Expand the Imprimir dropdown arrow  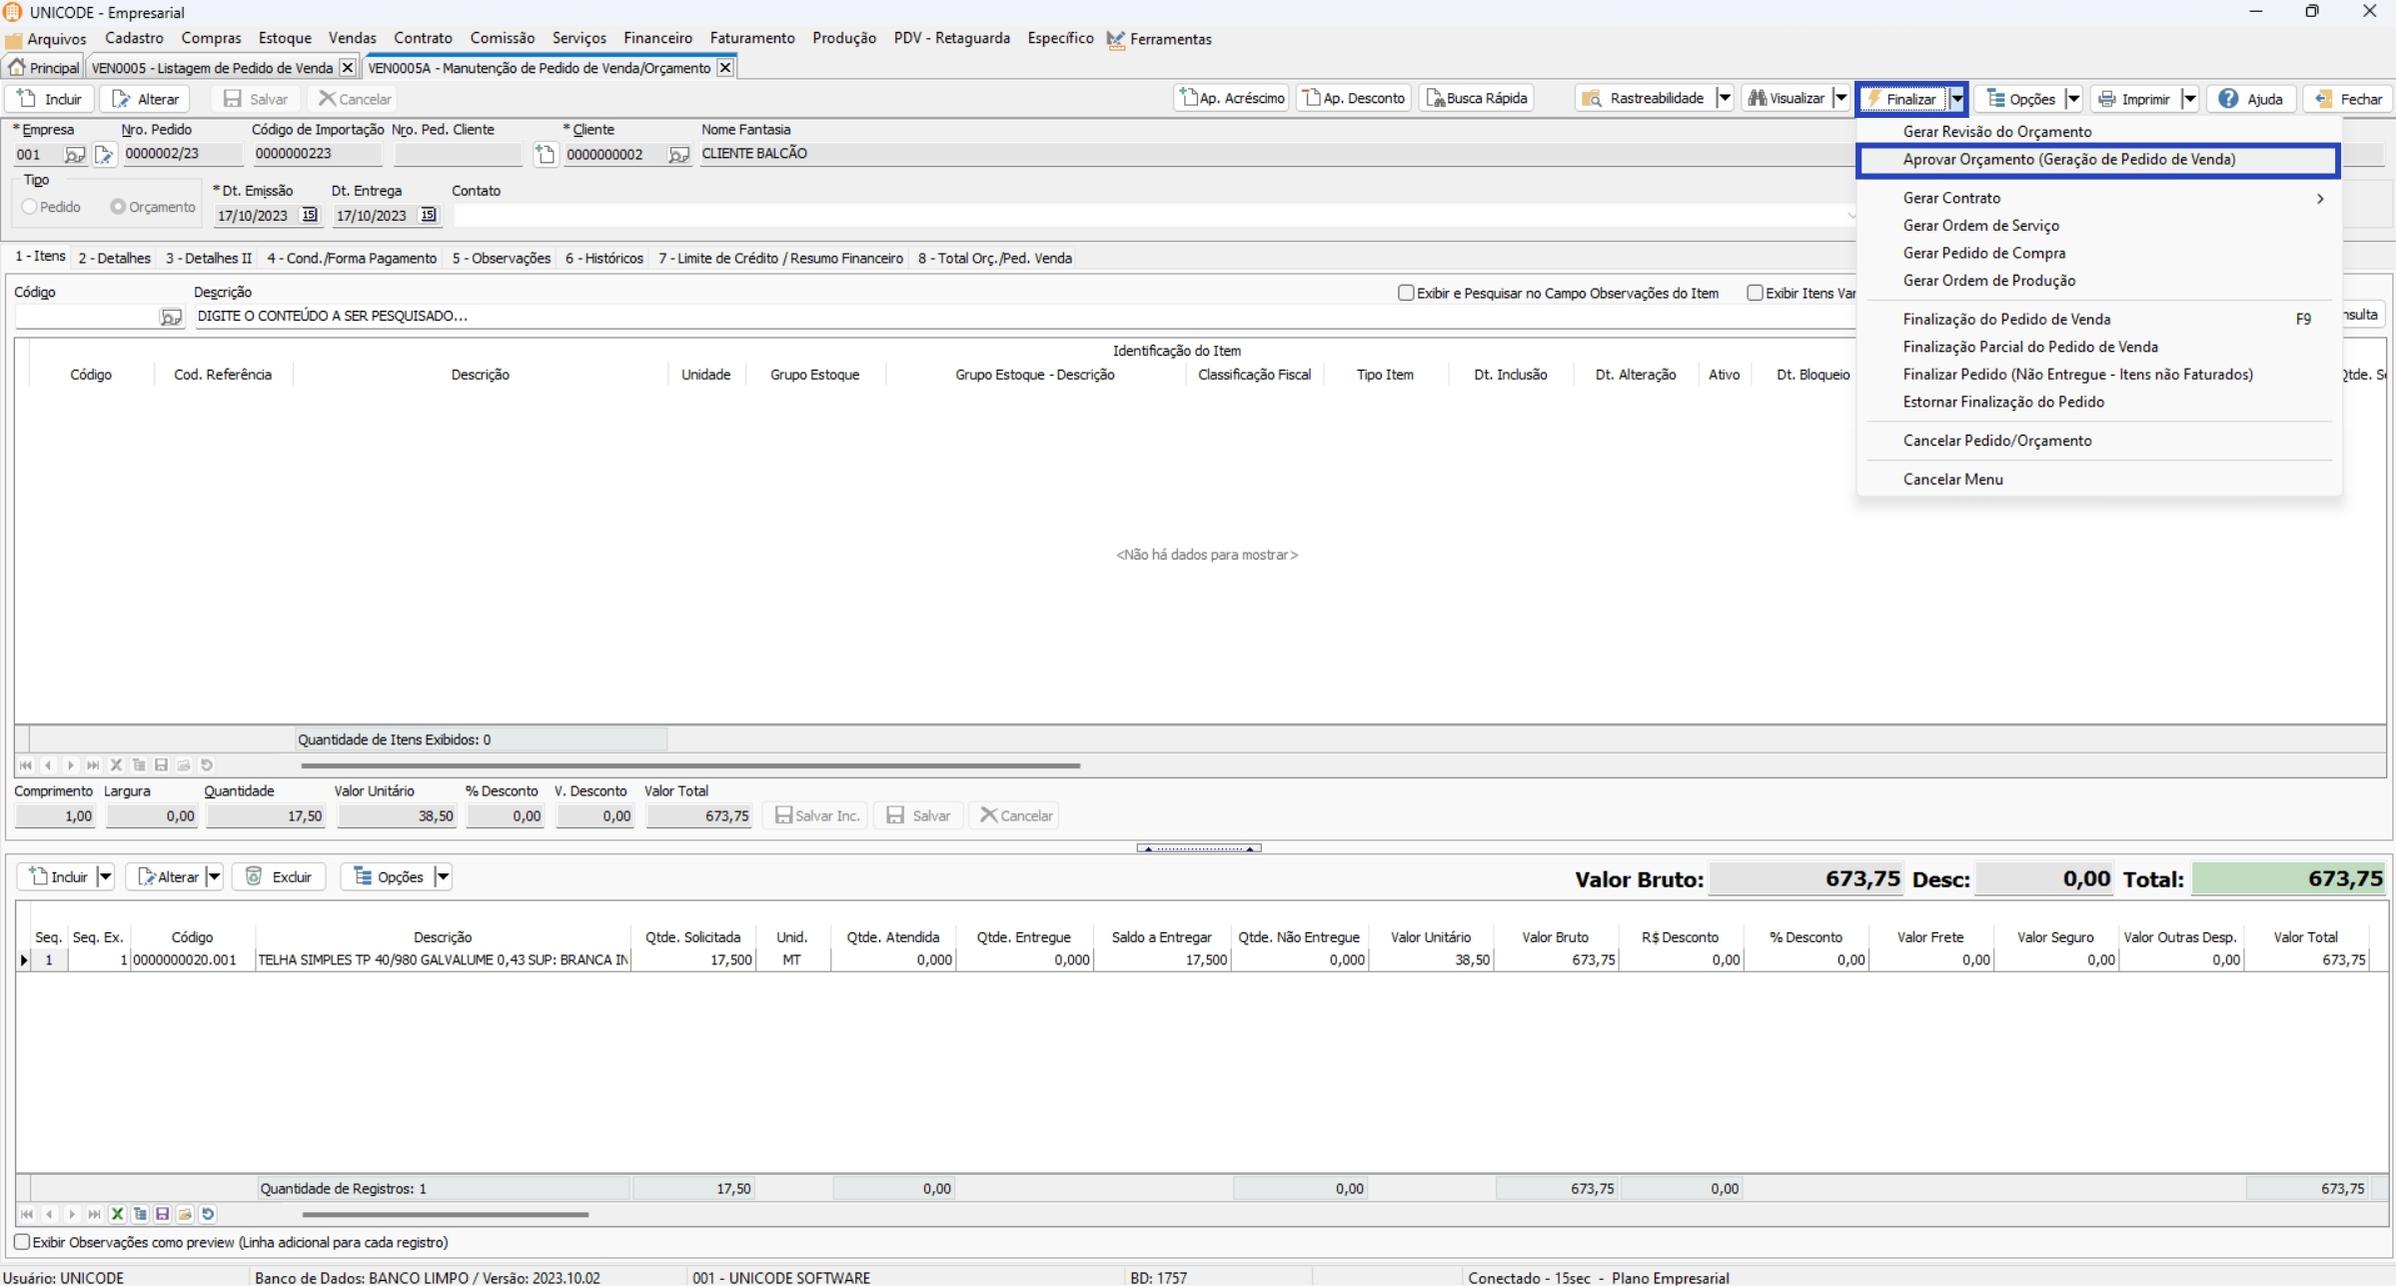2190,98
